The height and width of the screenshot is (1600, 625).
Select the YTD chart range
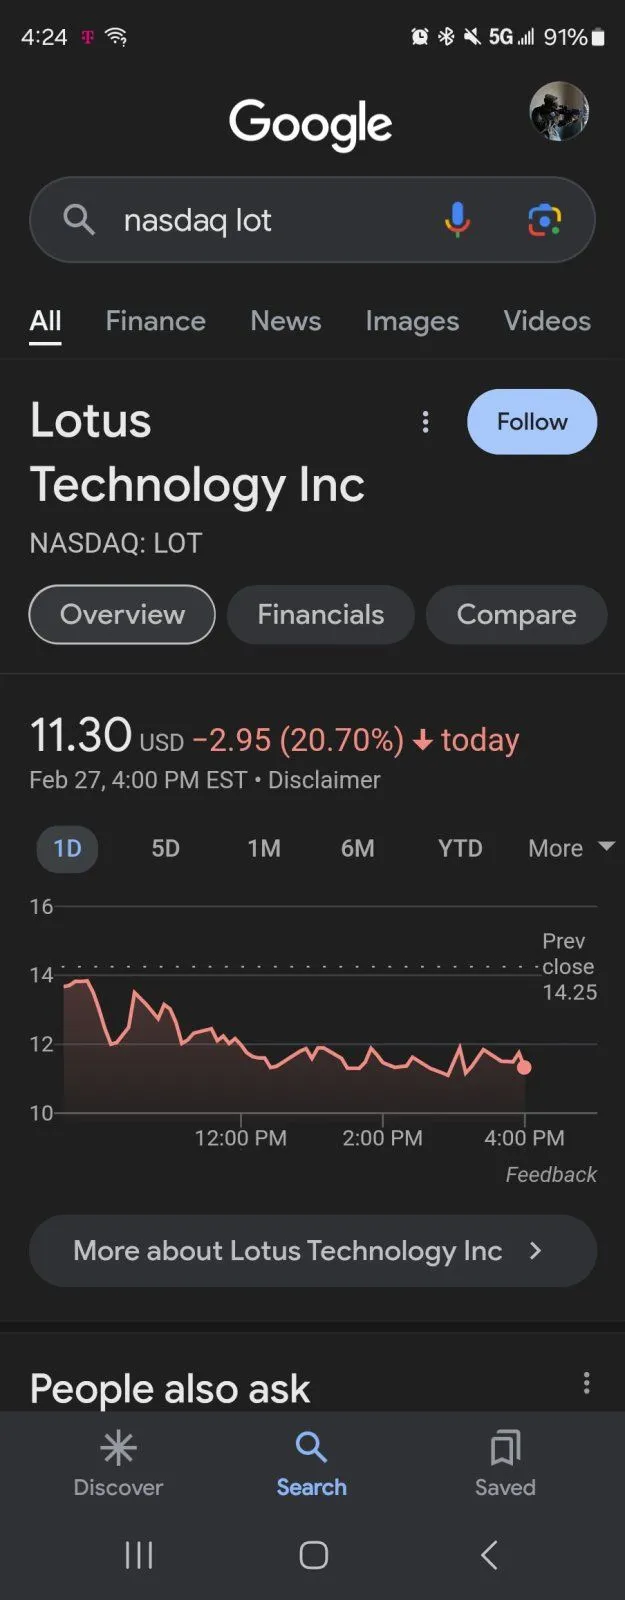coord(460,849)
